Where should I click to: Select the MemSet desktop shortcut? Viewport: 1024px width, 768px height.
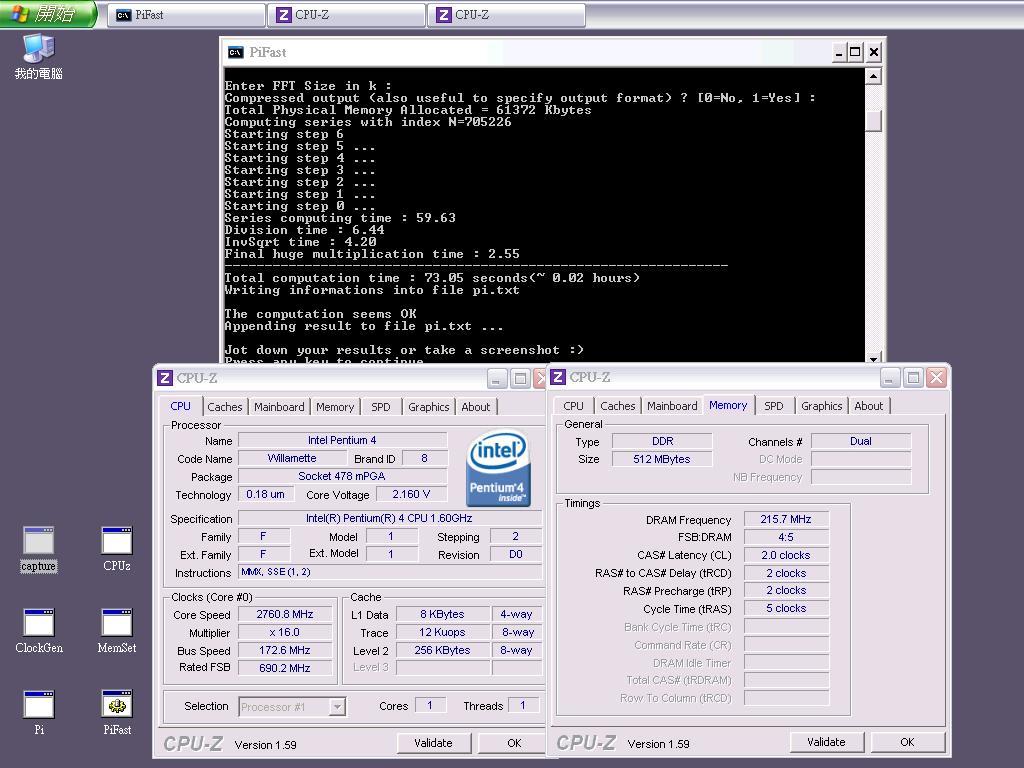pos(117,631)
